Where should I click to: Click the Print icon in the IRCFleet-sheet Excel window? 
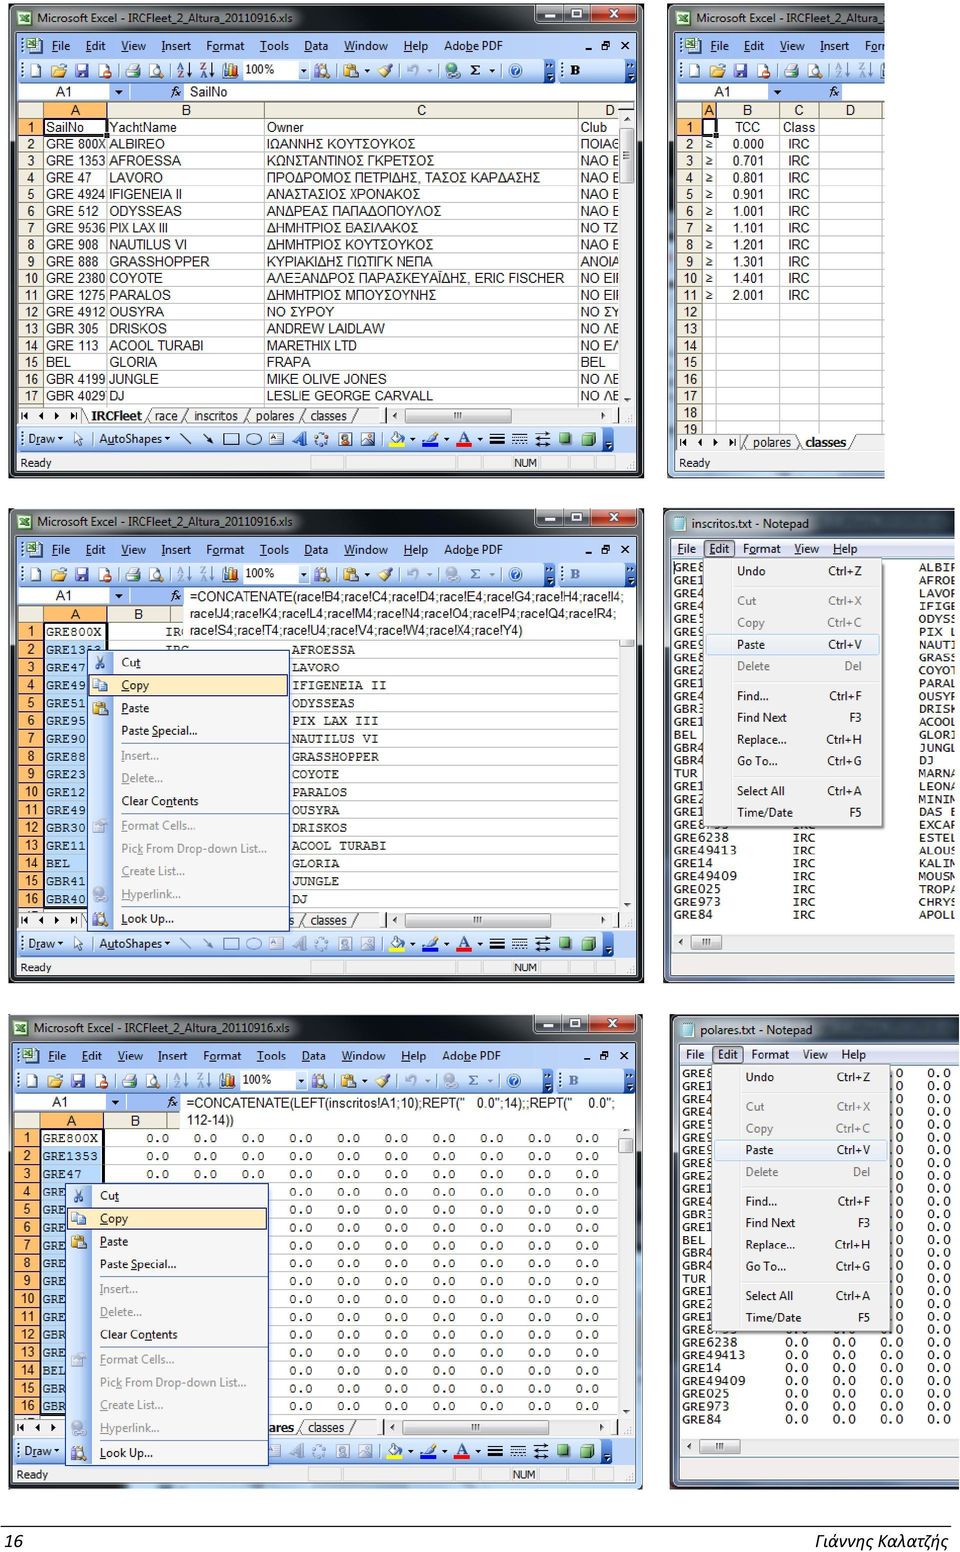pos(133,71)
